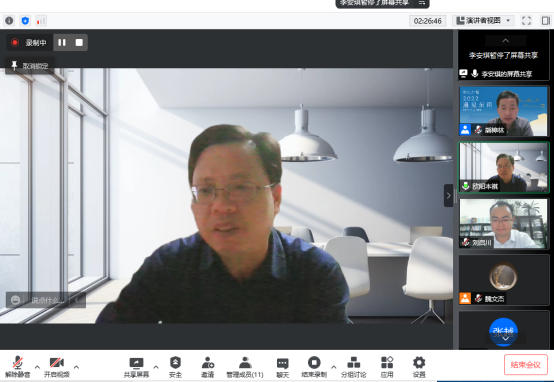Click the meeting info icon at top left
Image resolution: width=554 pixels, height=382 pixels.
[9, 21]
